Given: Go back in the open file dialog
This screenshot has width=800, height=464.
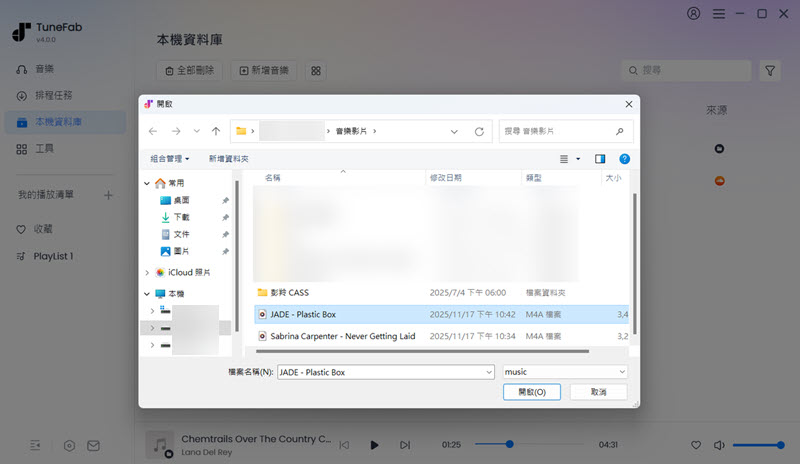Looking at the screenshot, I should [153, 131].
